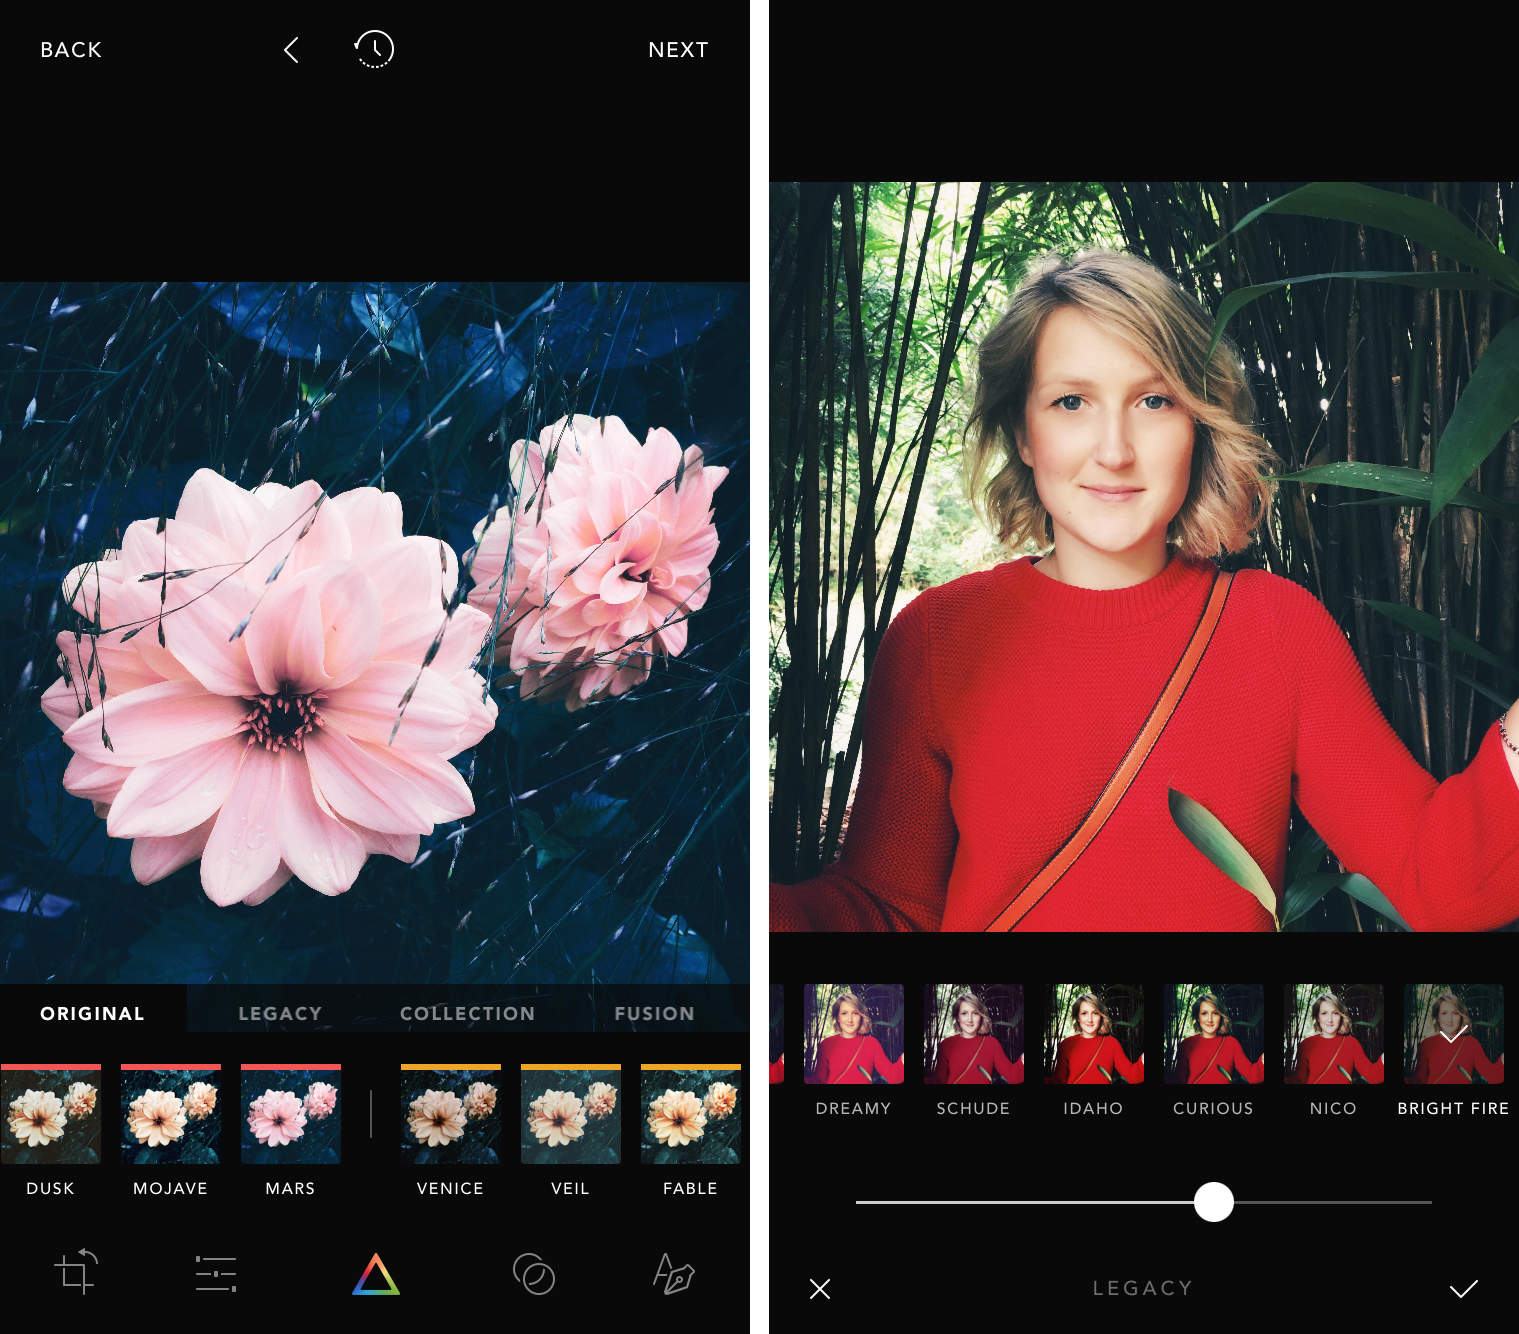Click the CURIOUS filter label
This screenshot has width=1519, height=1334.
(x=1214, y=1108)
